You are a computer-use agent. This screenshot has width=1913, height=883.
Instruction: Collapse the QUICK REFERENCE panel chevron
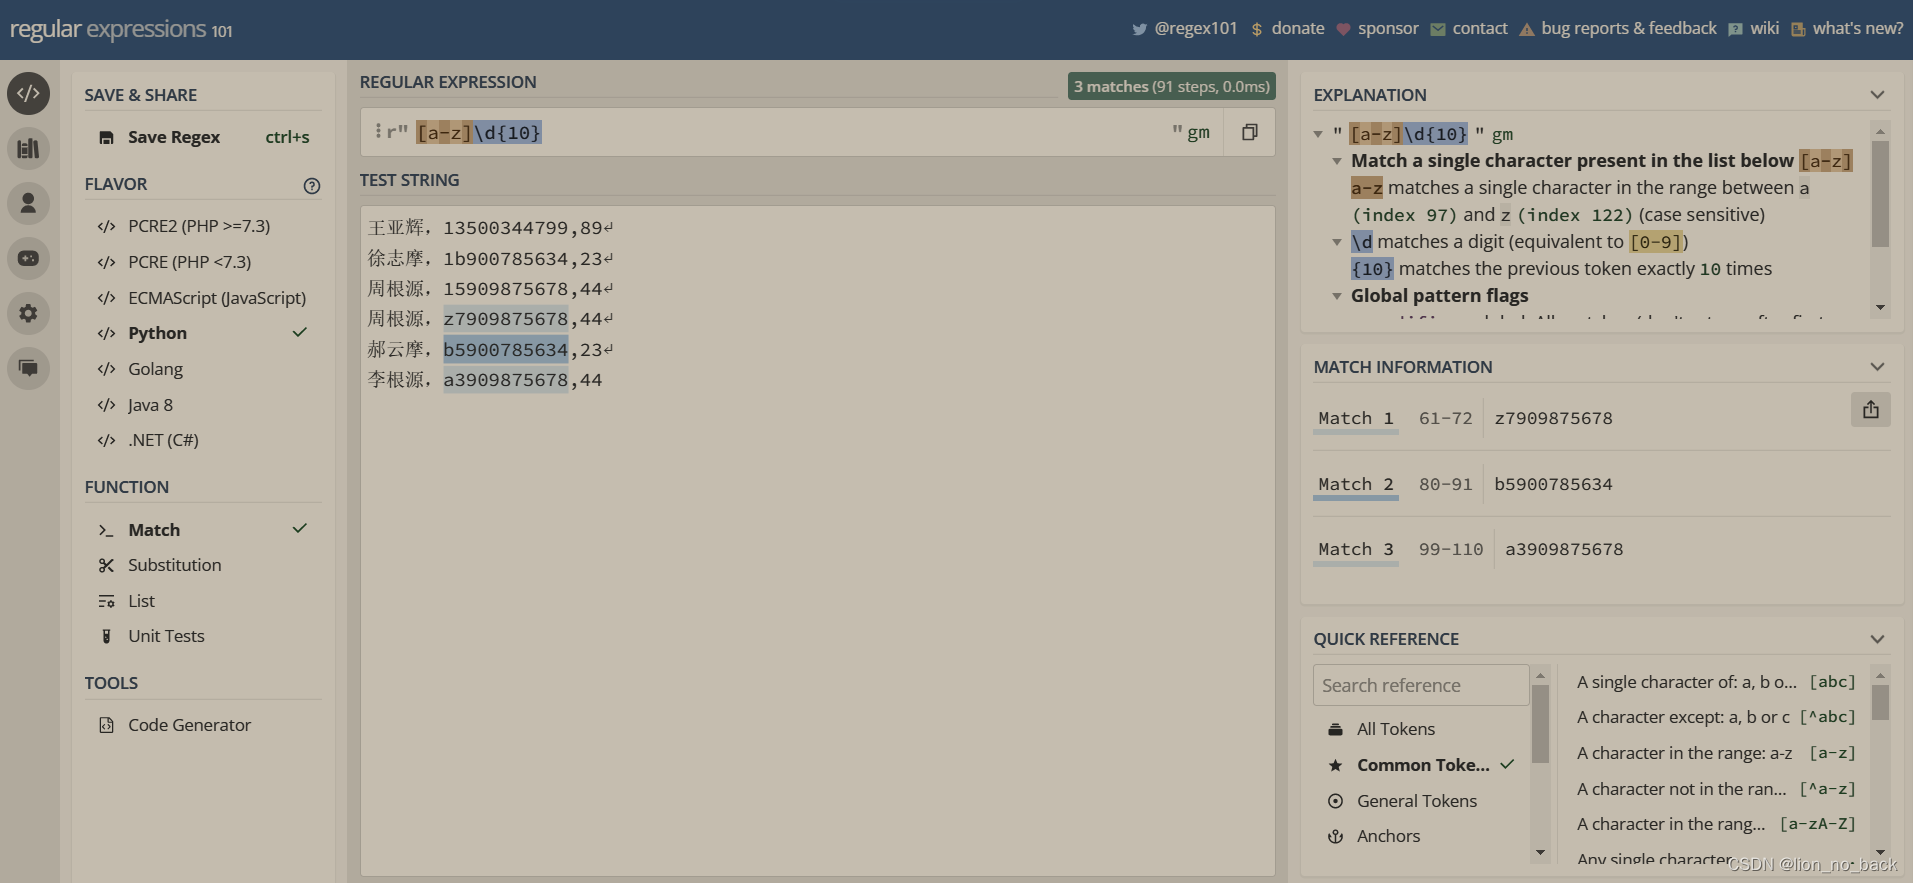point(1877,639)
